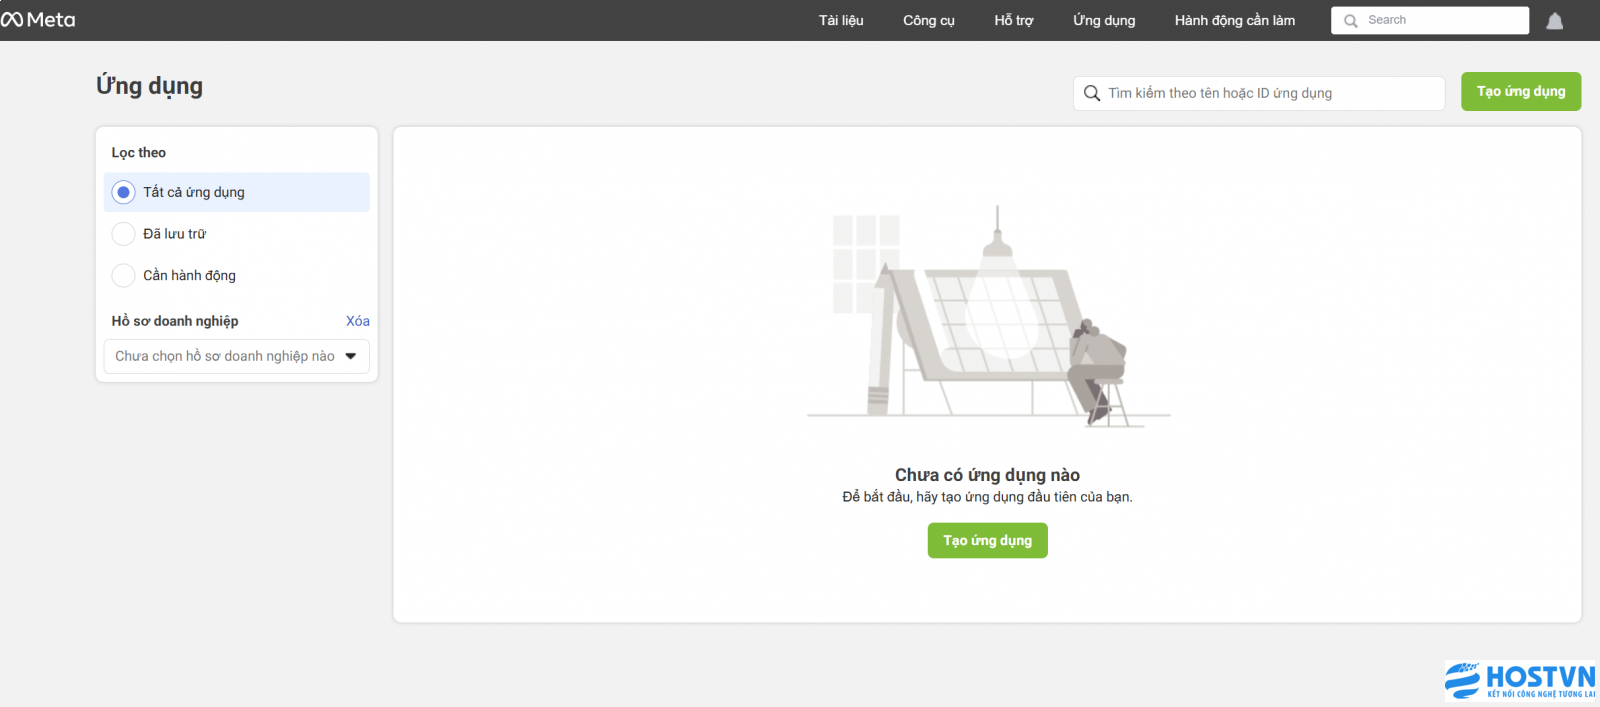Open the 'Tài liệu' menu
The height and width of the screenshot is (707, 1600).
(x=841, y=20)
